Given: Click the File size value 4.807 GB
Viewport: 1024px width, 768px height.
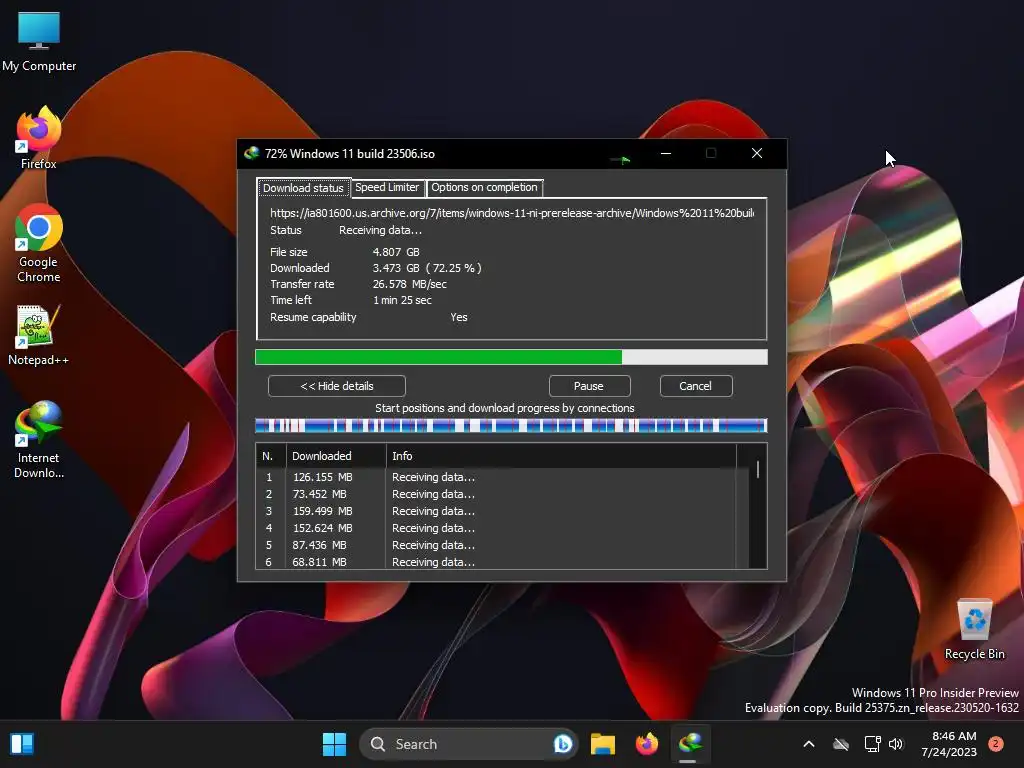Looking at the screenshot, I should tap(396, 252).
